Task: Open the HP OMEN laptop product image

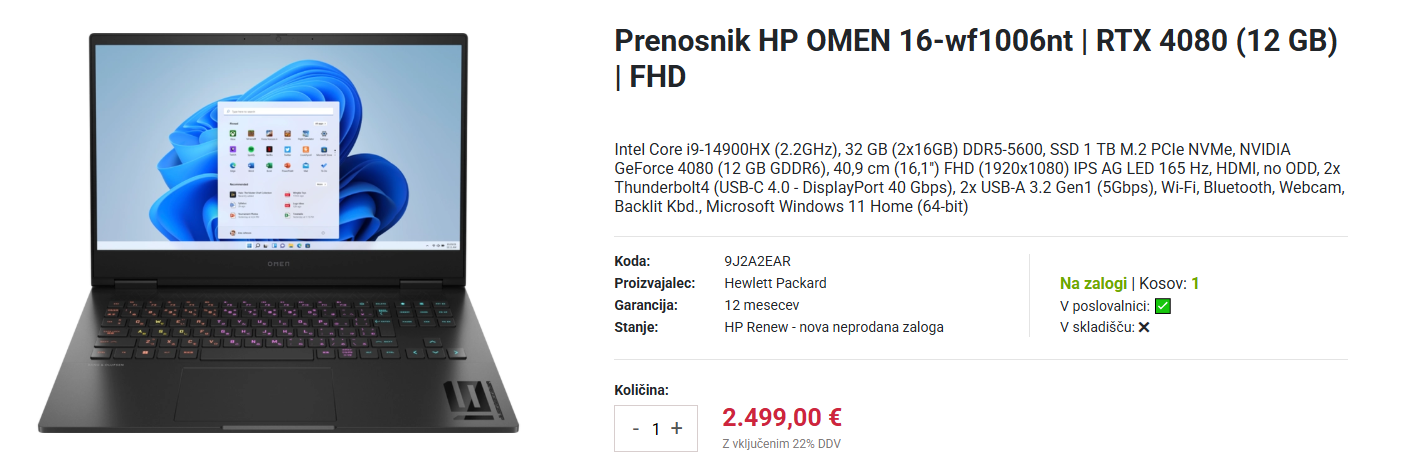Action: [279, 232]
